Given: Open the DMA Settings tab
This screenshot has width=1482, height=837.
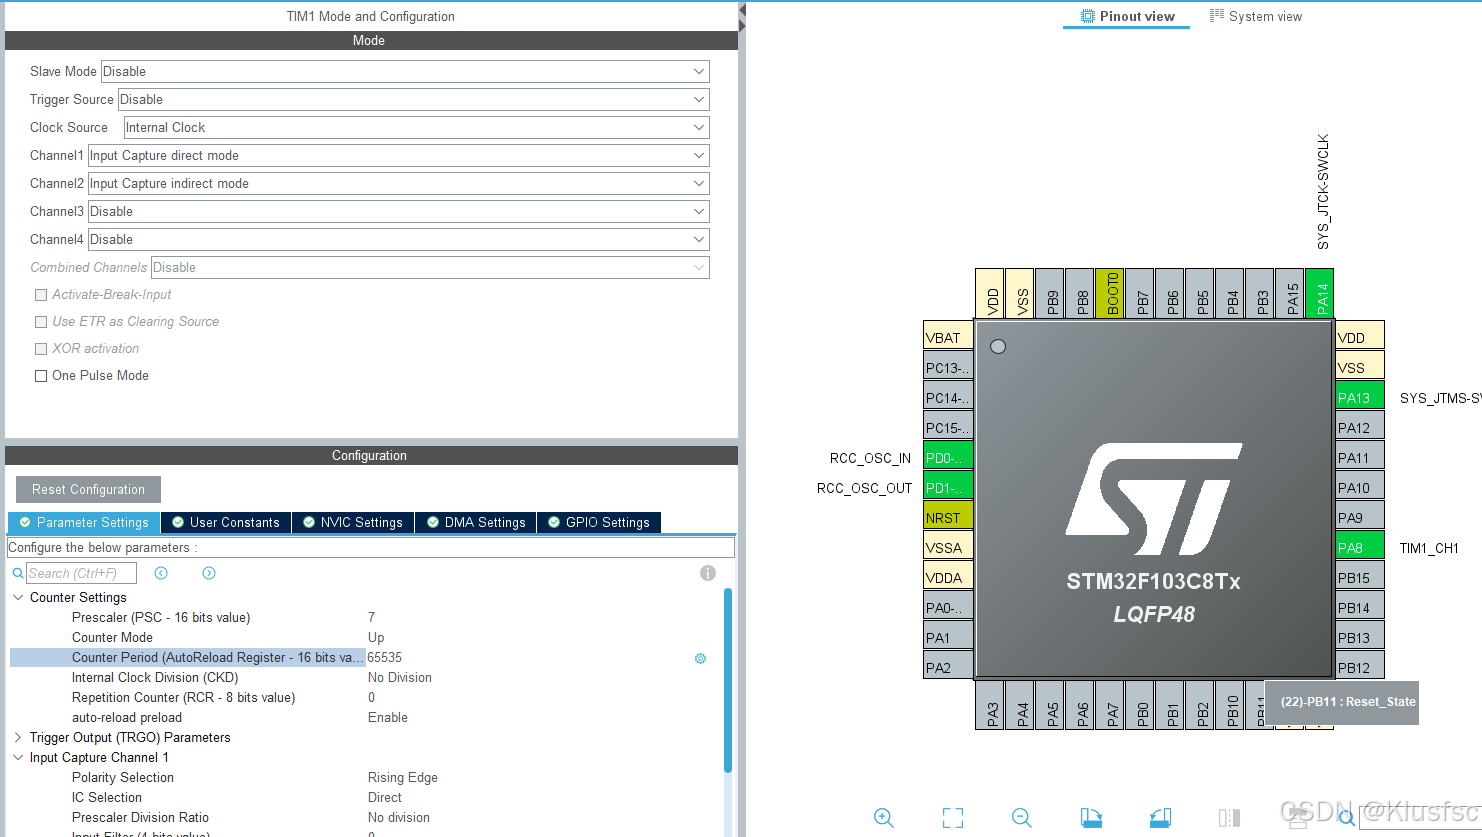Looking at the screenshot, I should [476, 522].
